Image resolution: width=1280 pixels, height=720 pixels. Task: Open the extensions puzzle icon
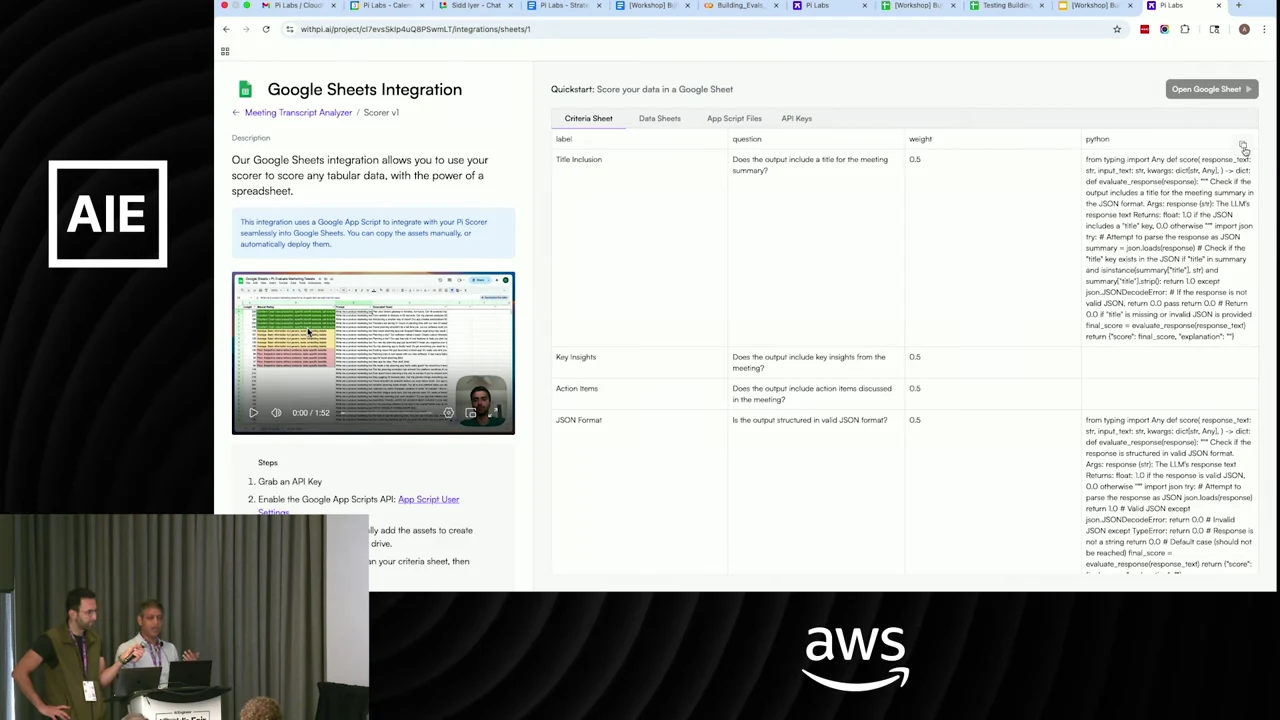[x=1185, y=29]
